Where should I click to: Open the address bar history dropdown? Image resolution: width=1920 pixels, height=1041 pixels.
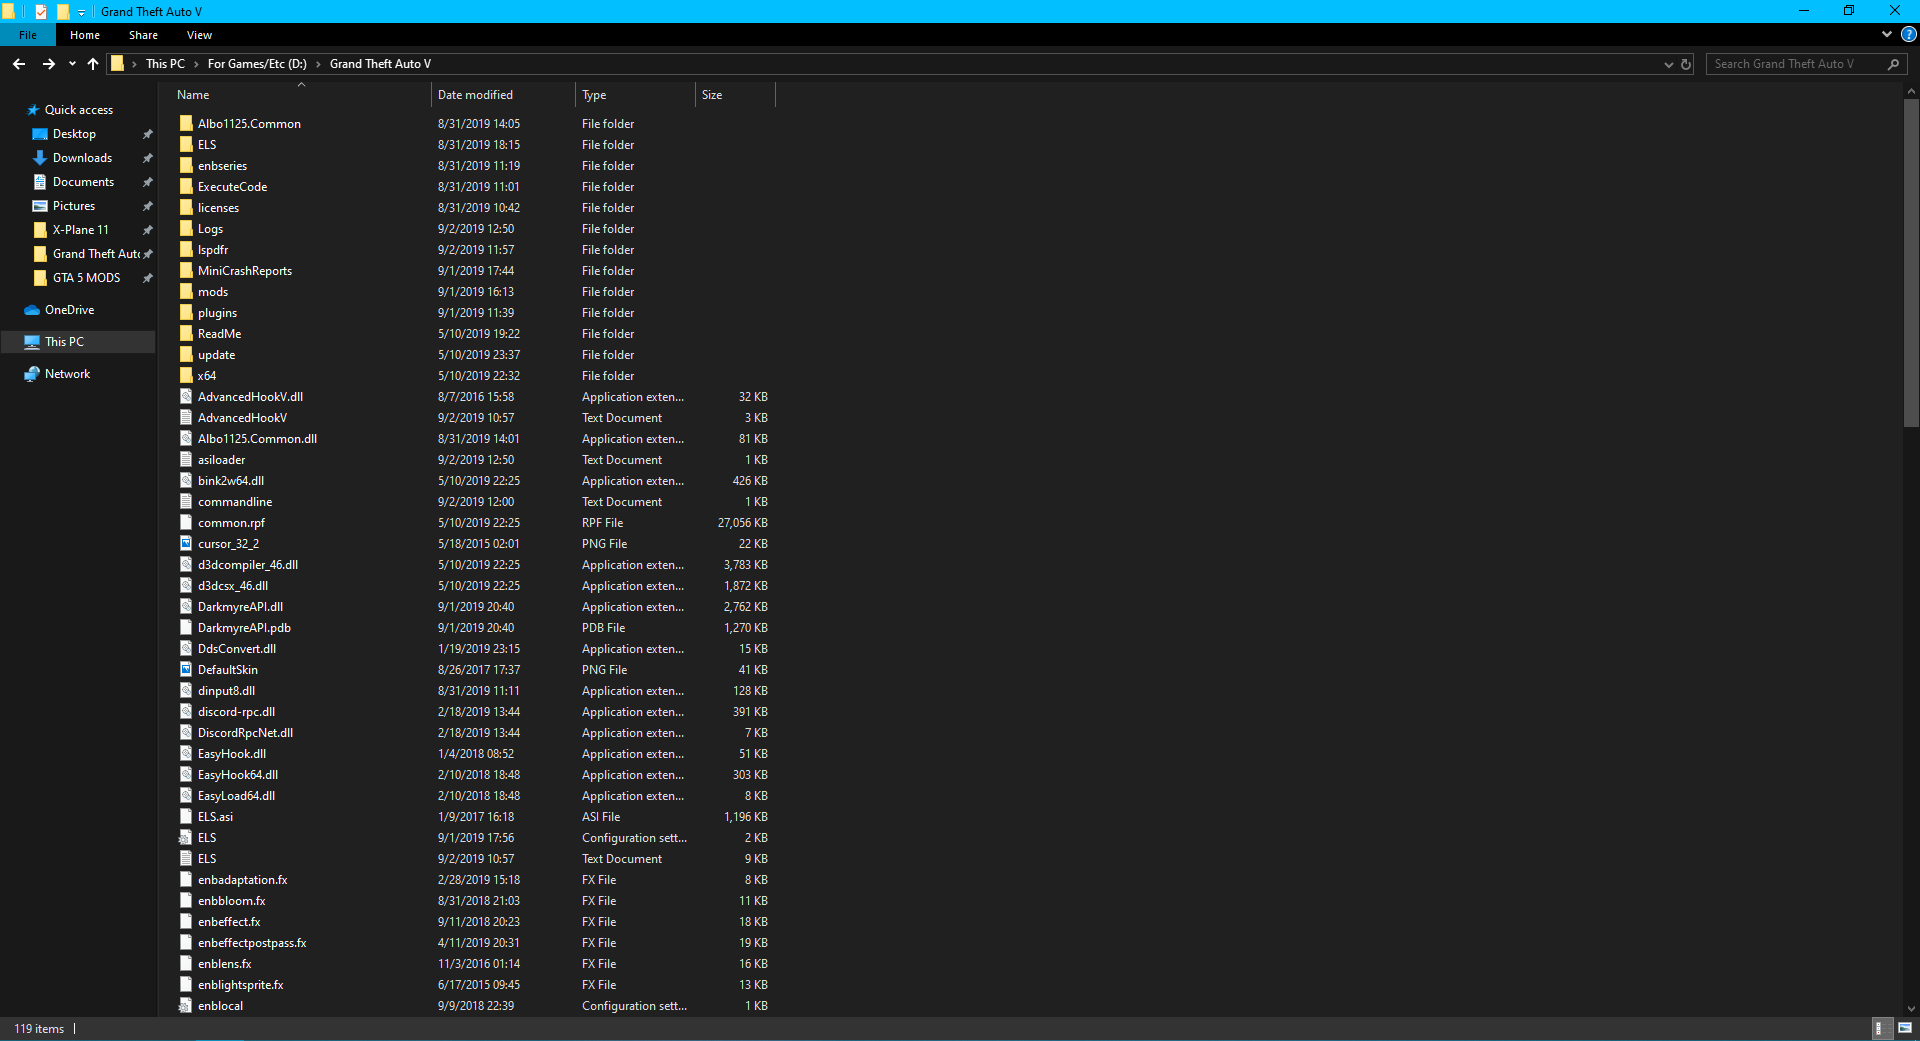1668,64
